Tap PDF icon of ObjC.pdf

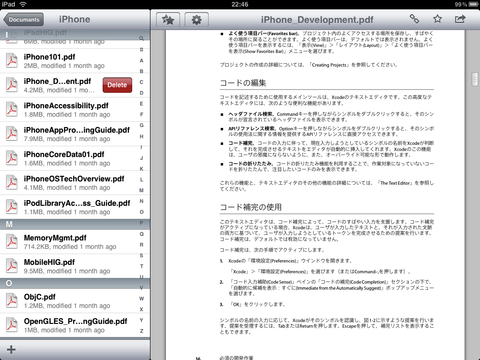click(12, 301)
